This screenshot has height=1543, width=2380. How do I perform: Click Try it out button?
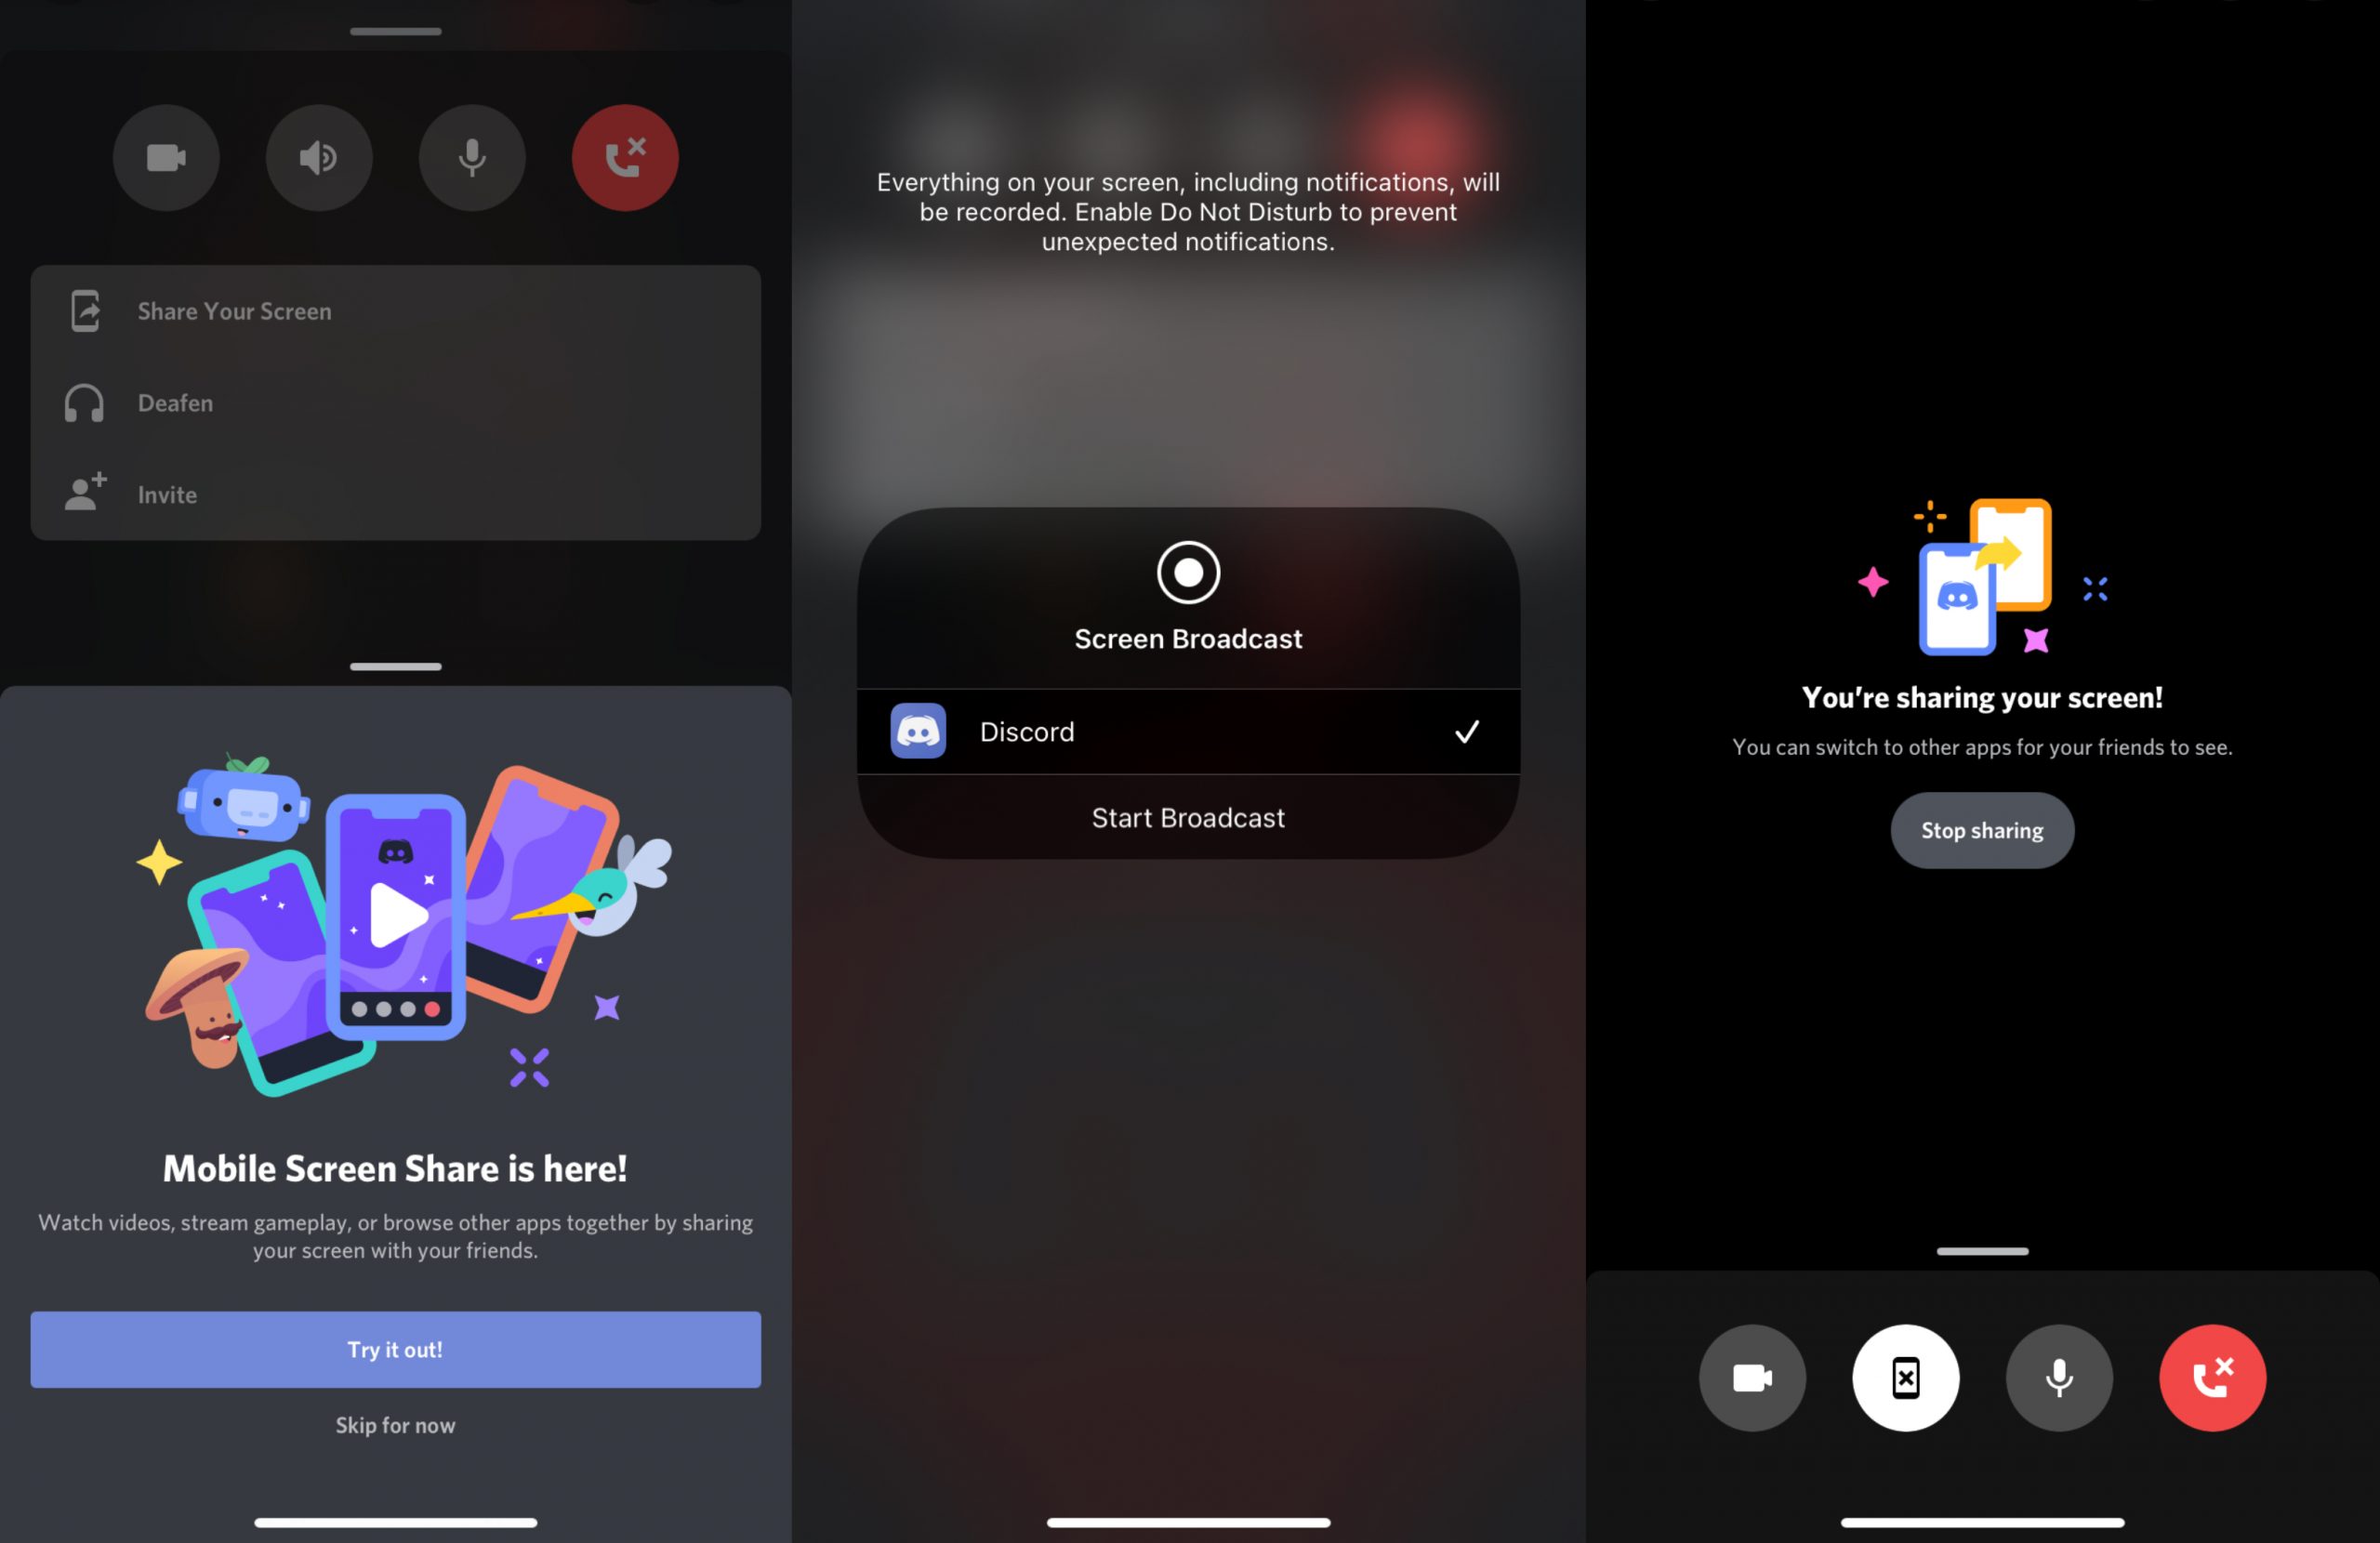coord(395,1347)
